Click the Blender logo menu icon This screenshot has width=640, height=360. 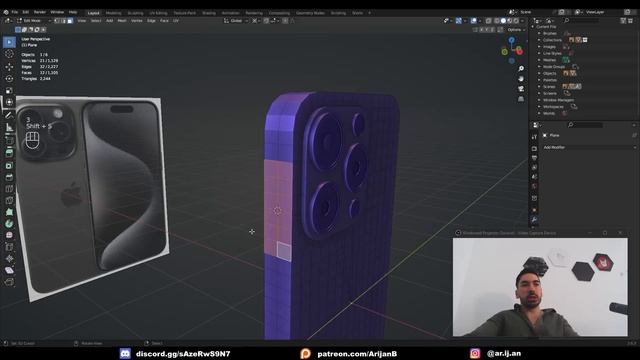6,12
